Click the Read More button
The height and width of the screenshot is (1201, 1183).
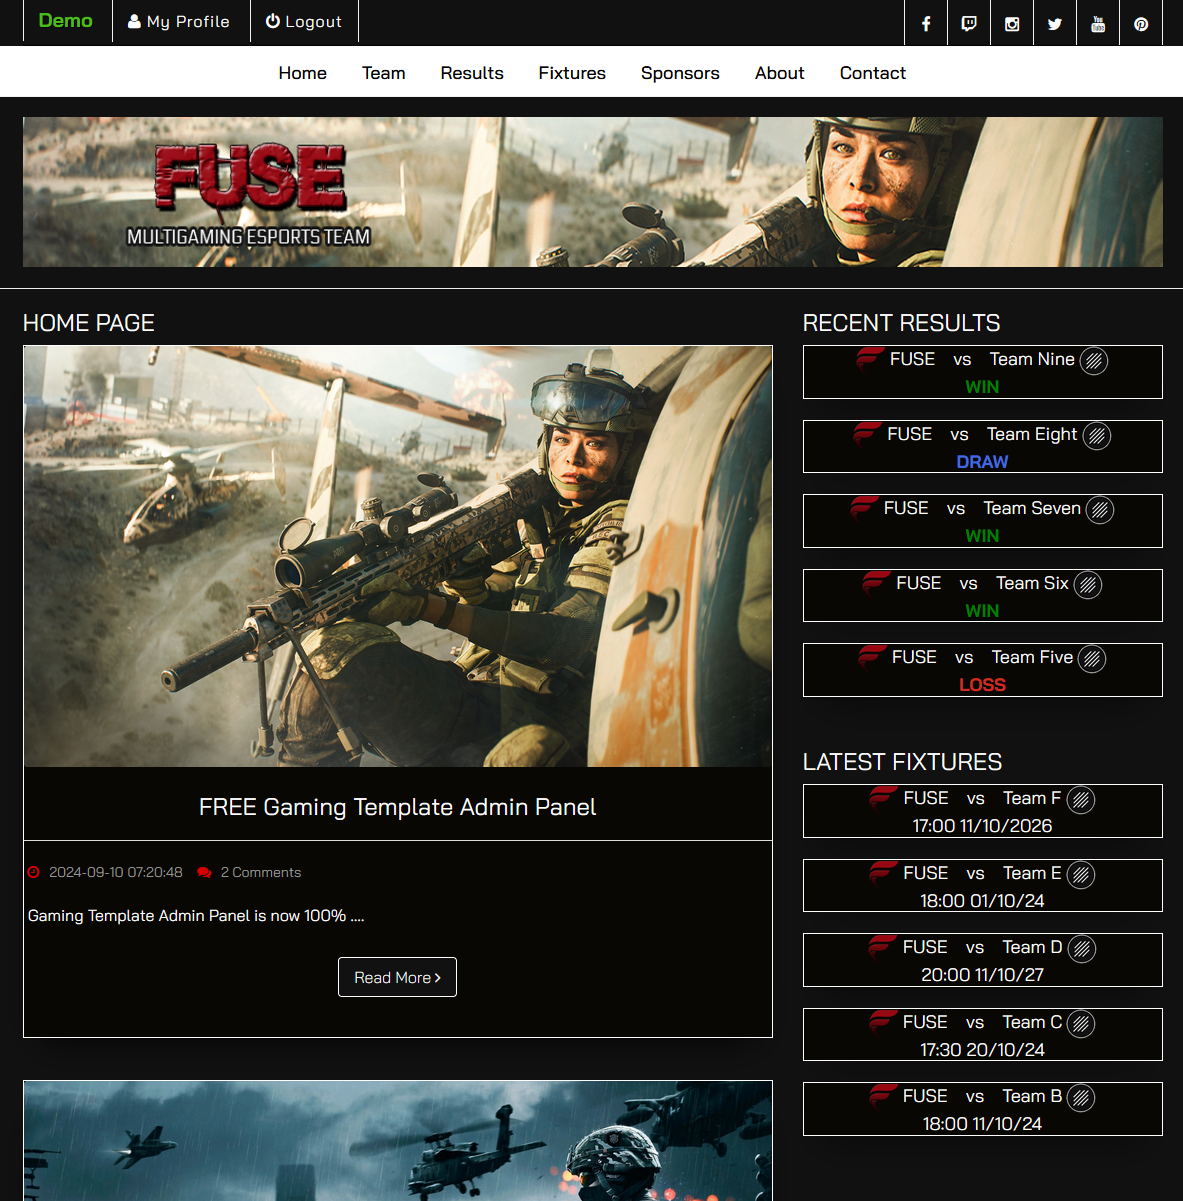397,977
